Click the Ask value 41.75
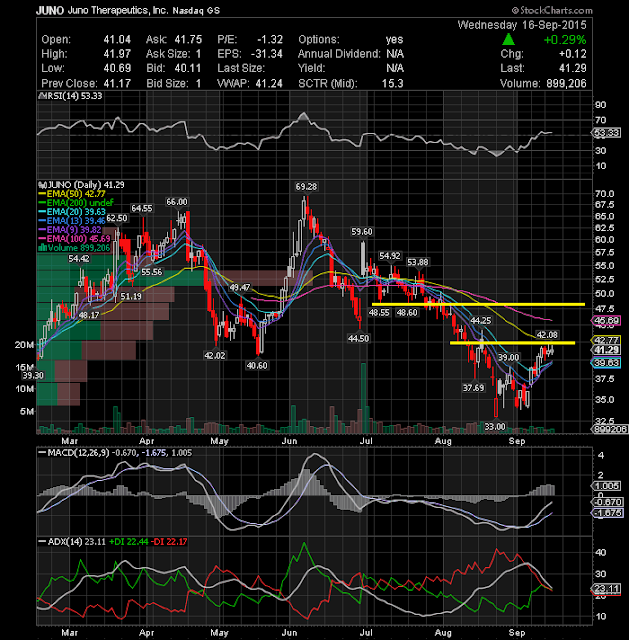Screen dimensions: 629x640 tap(188, 40)
